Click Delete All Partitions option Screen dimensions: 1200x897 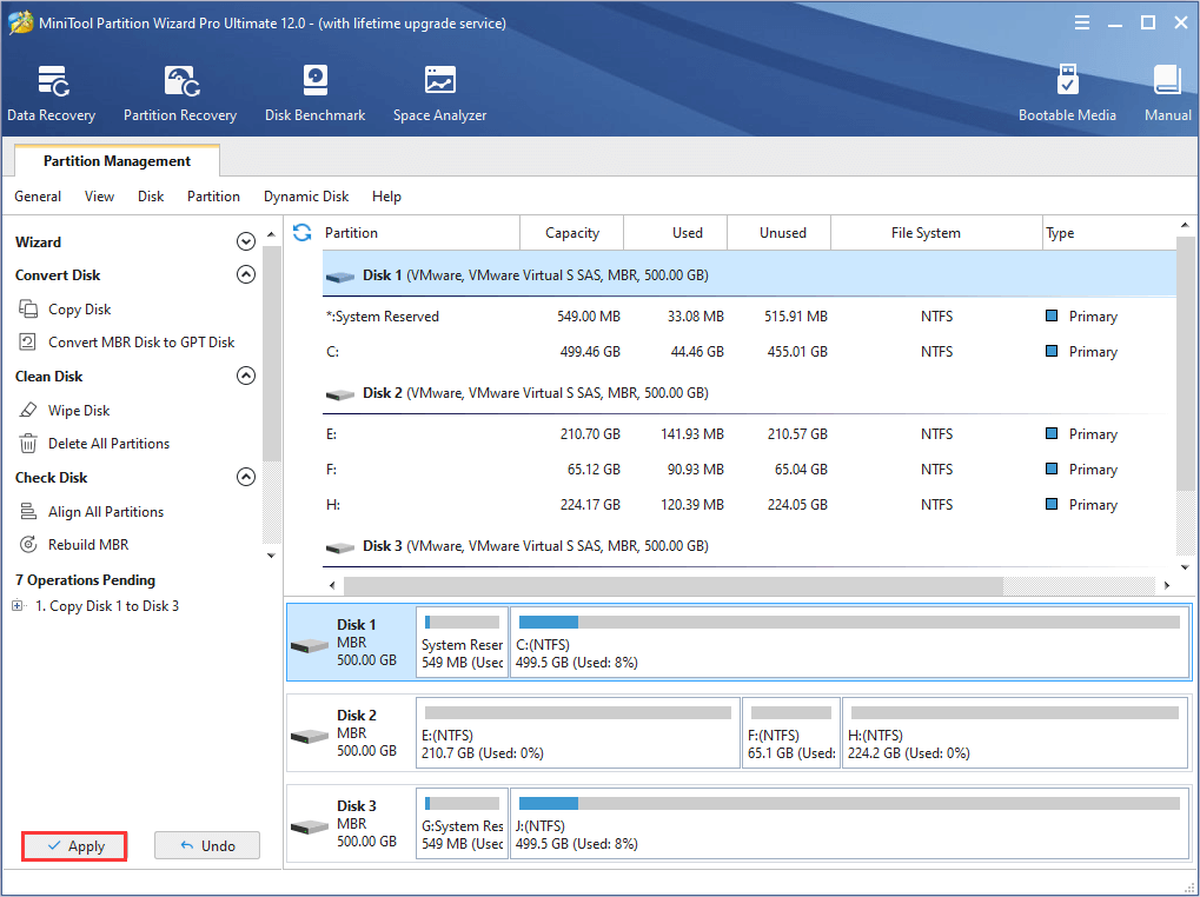click(109, 443)
